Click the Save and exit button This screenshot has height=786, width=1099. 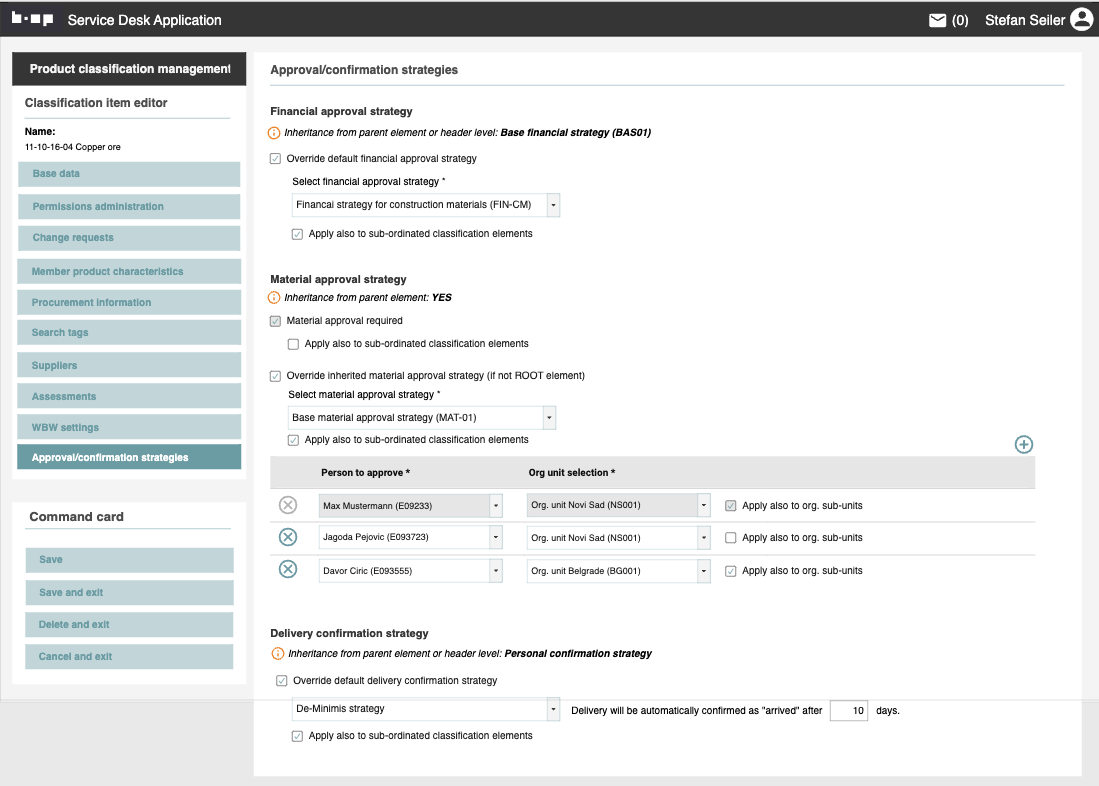point(125,593)
